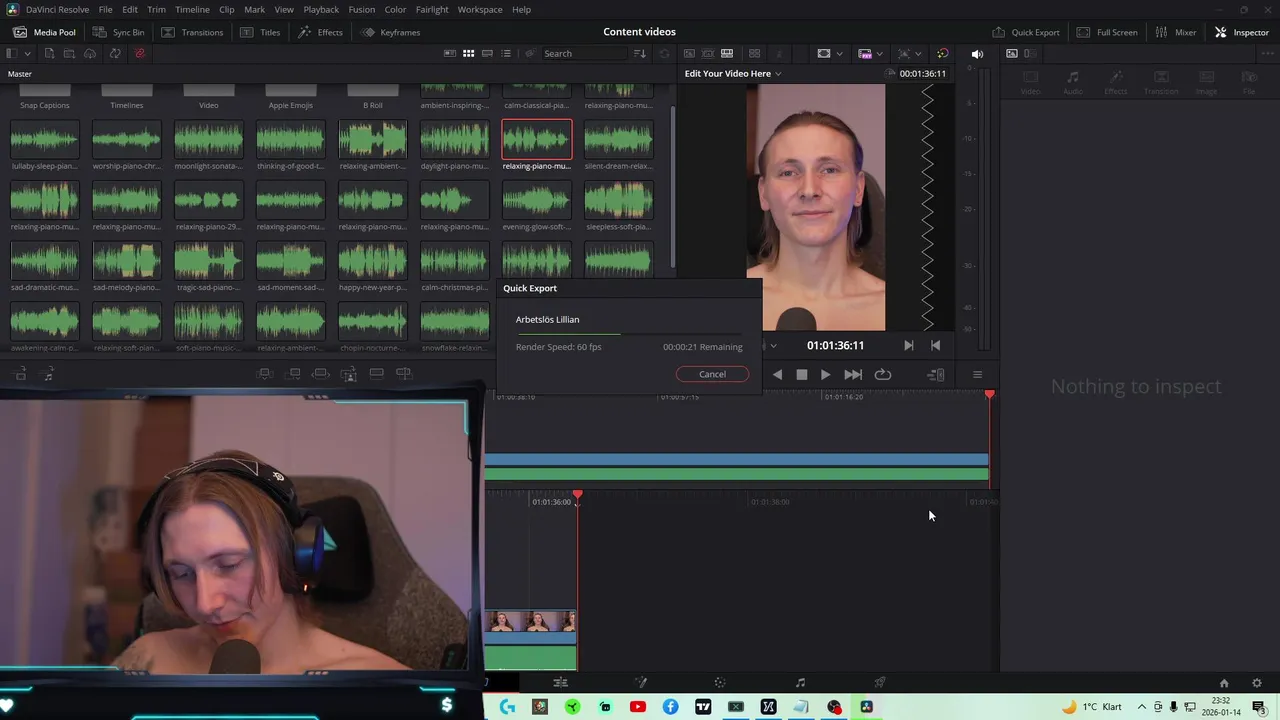Toggle the Inspector panel
The width and height of the screenshot is (1280, 720).
coord(1242,32)
